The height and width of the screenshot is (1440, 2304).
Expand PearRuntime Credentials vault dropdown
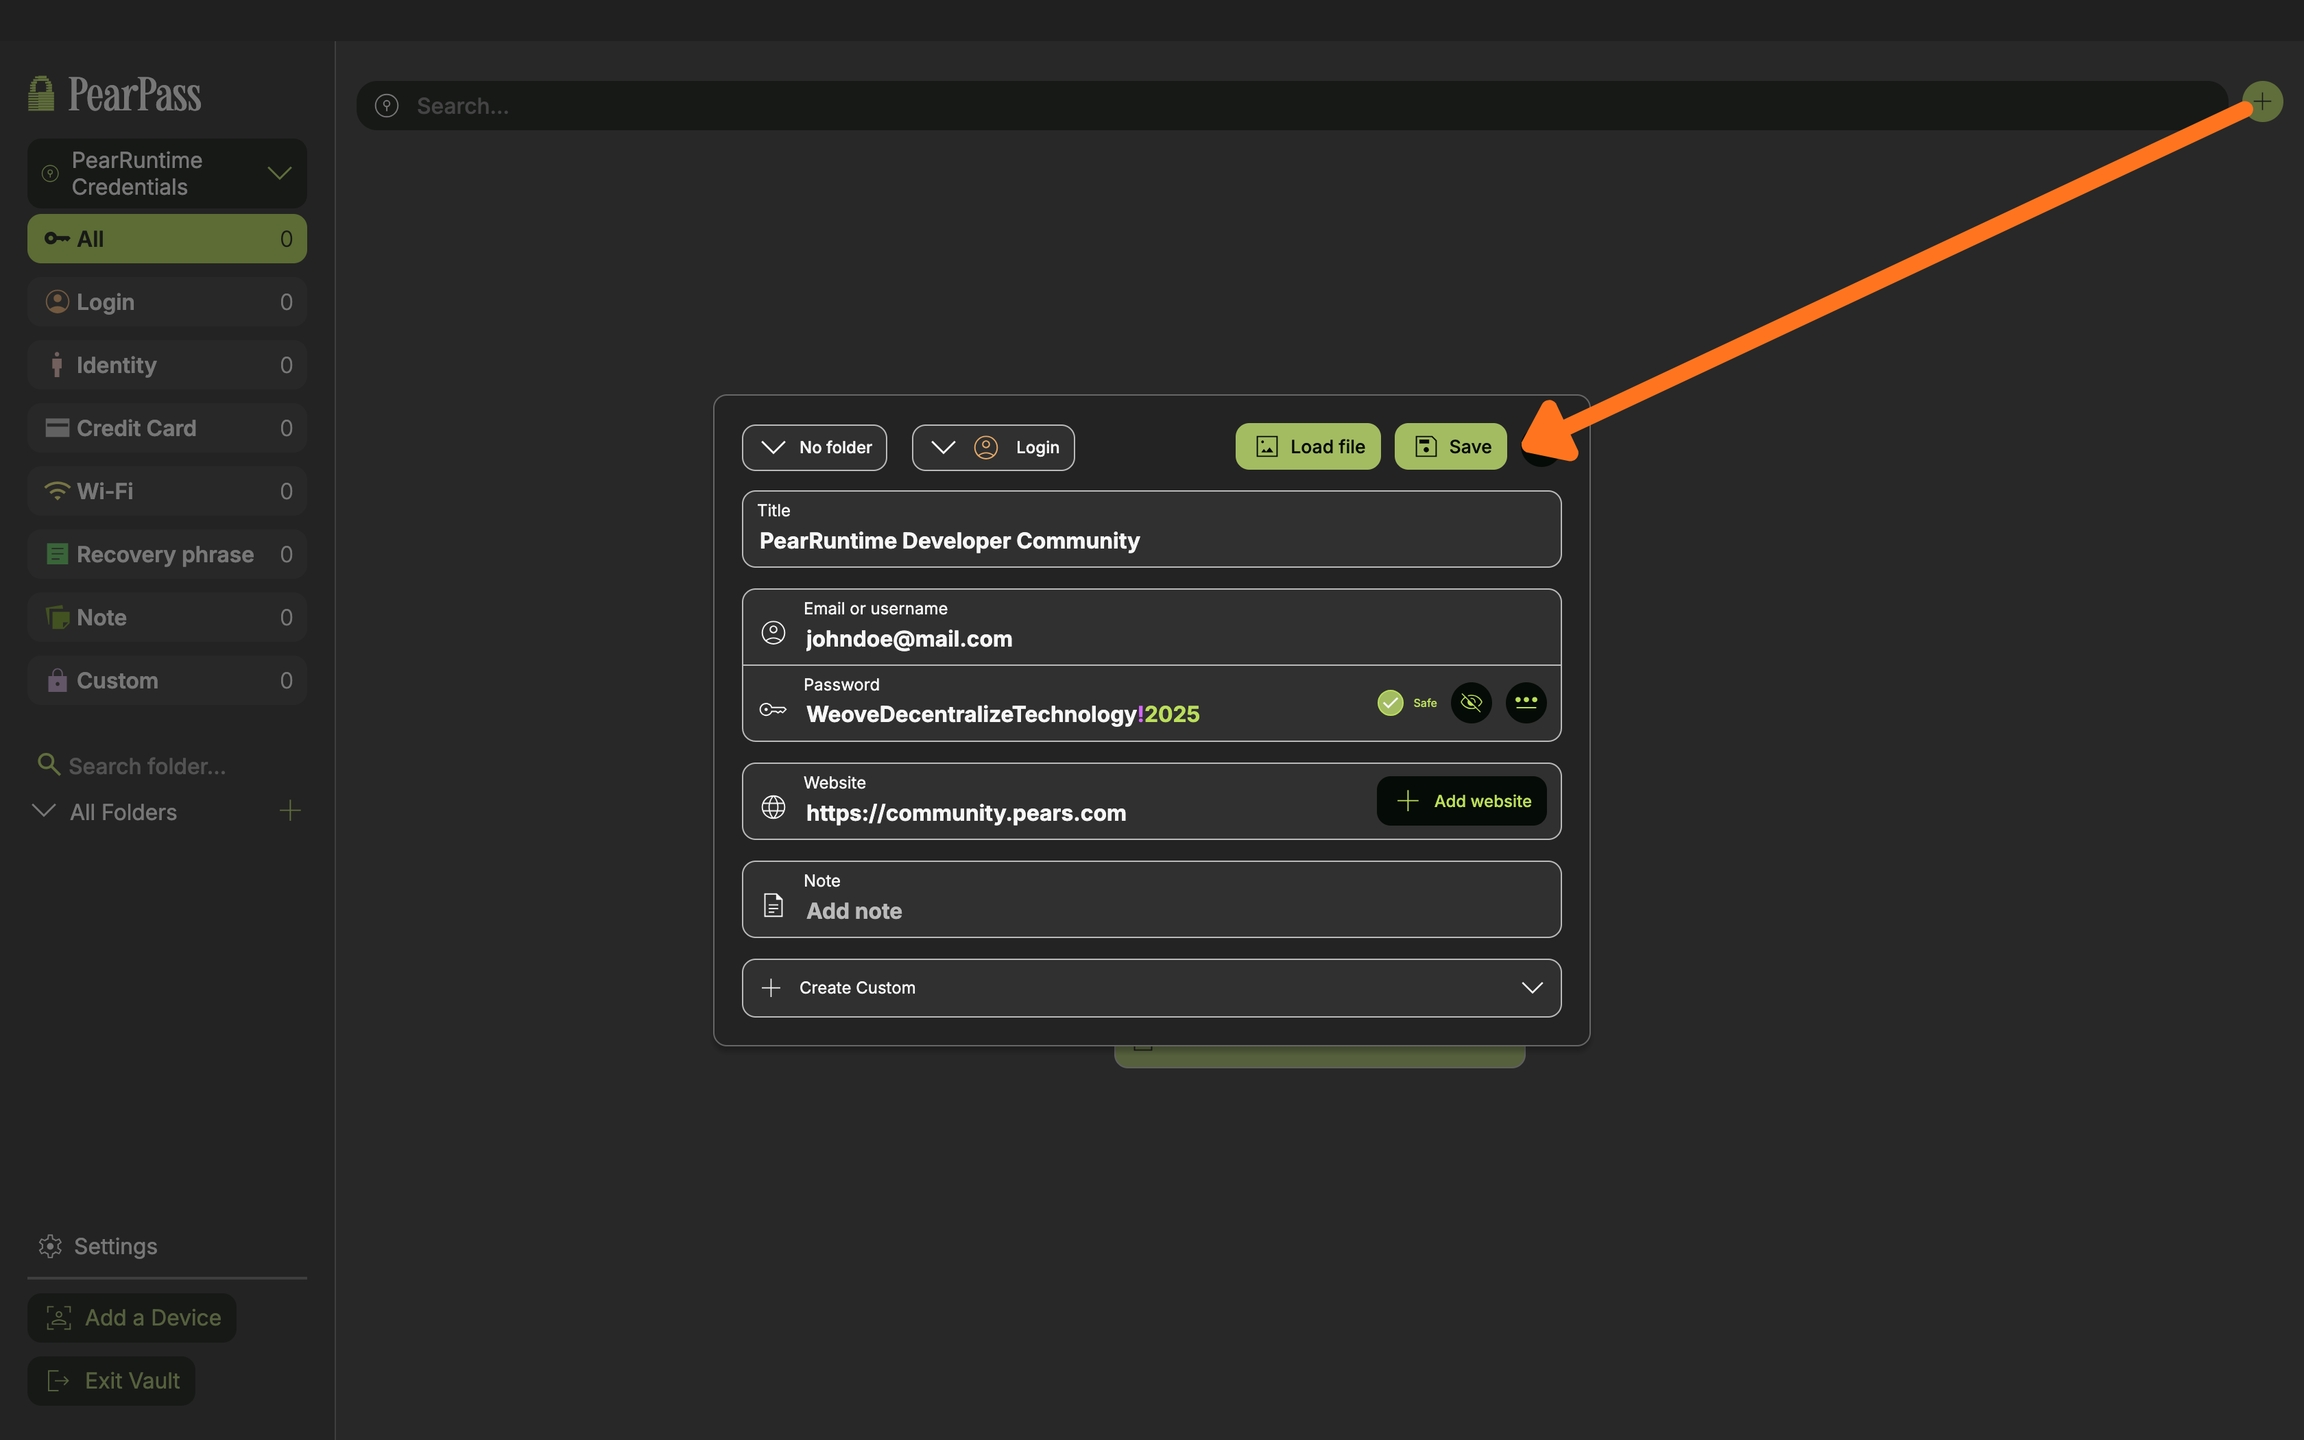pos(279,174)
